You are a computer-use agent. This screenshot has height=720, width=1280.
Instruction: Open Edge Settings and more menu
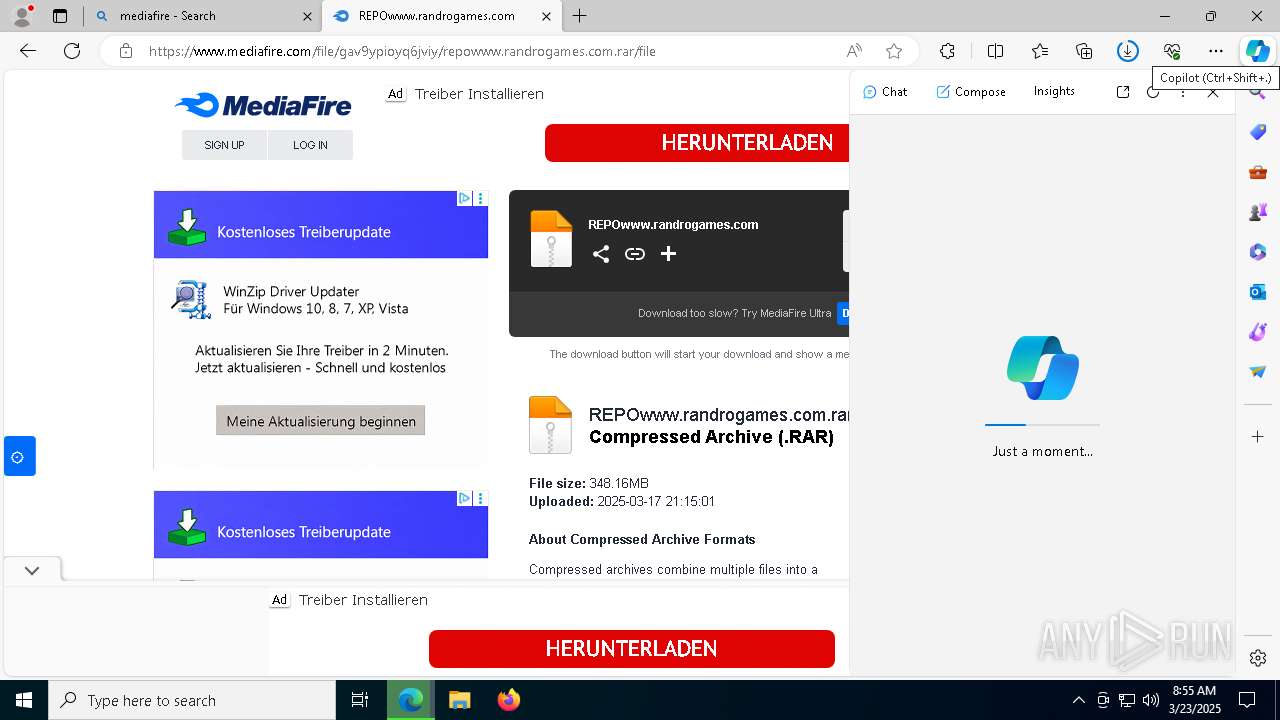tap(1216, 51)
